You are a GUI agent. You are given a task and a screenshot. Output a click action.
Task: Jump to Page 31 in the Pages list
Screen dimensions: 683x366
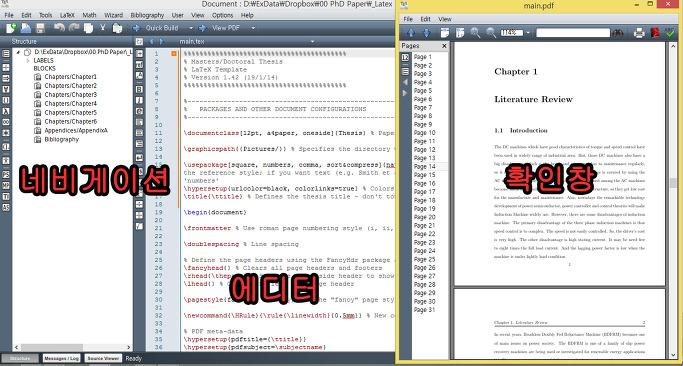coord(424,310)
